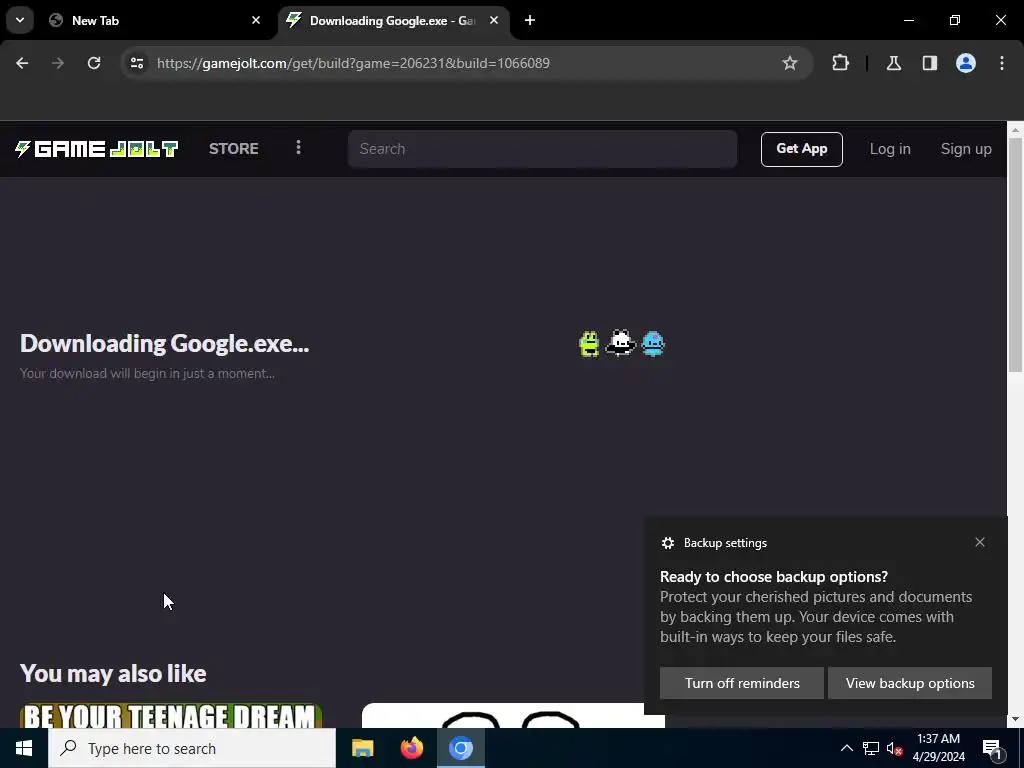The width and height of the screenshot is (1024, 768).
Task: Open the Log in link
Action: pyautogui.click(x=889, y=149)
